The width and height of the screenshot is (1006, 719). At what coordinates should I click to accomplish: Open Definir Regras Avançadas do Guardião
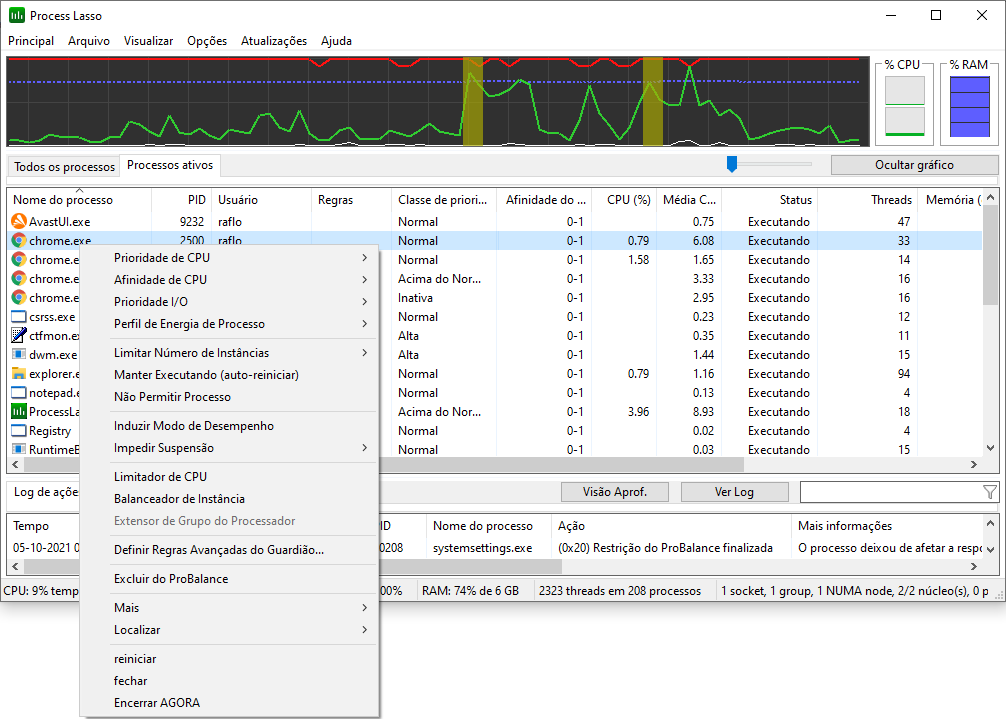219,550
